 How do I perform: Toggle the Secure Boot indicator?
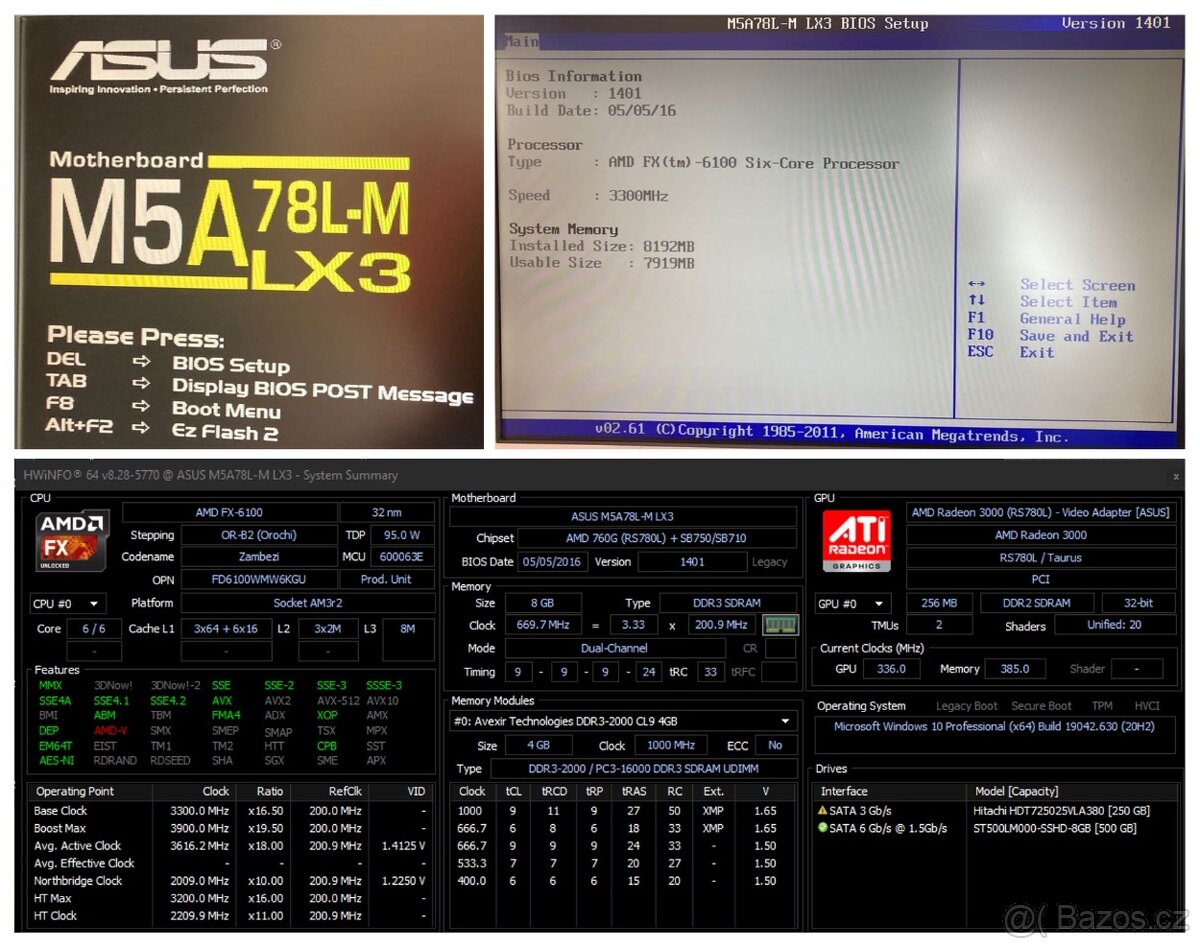[1041, 705]
